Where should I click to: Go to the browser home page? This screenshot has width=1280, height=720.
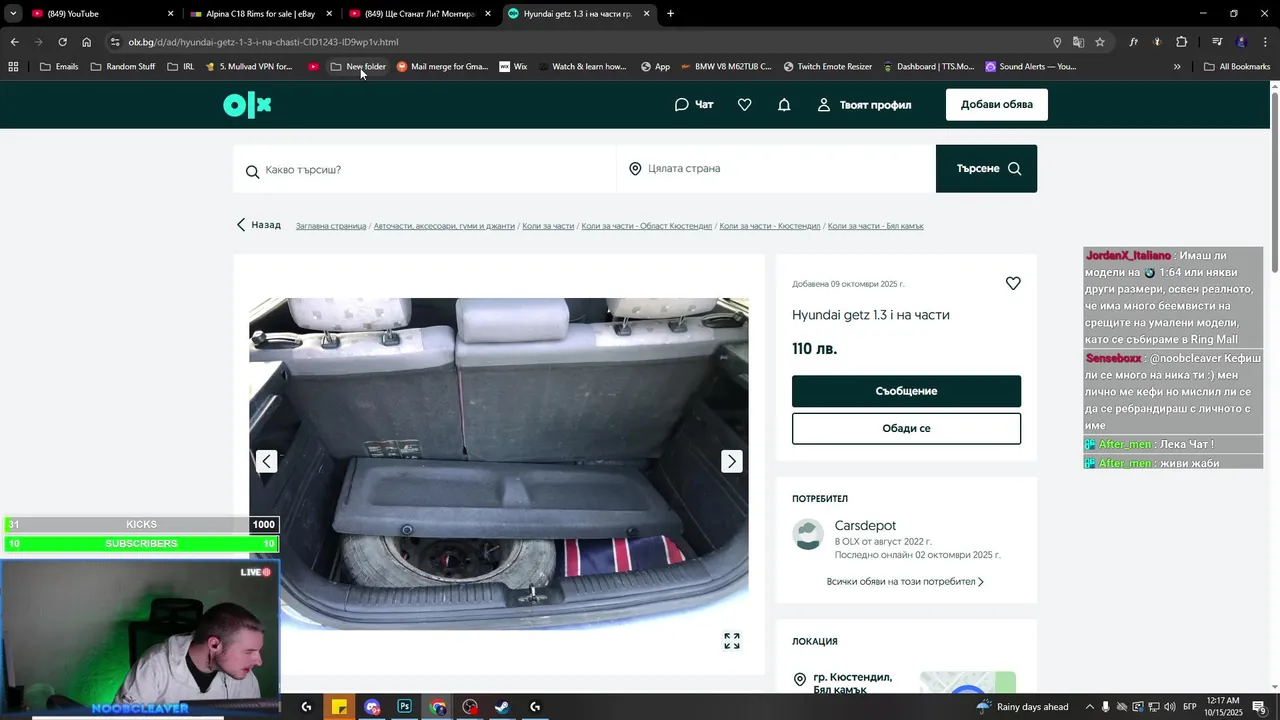[x=87, y=42]
